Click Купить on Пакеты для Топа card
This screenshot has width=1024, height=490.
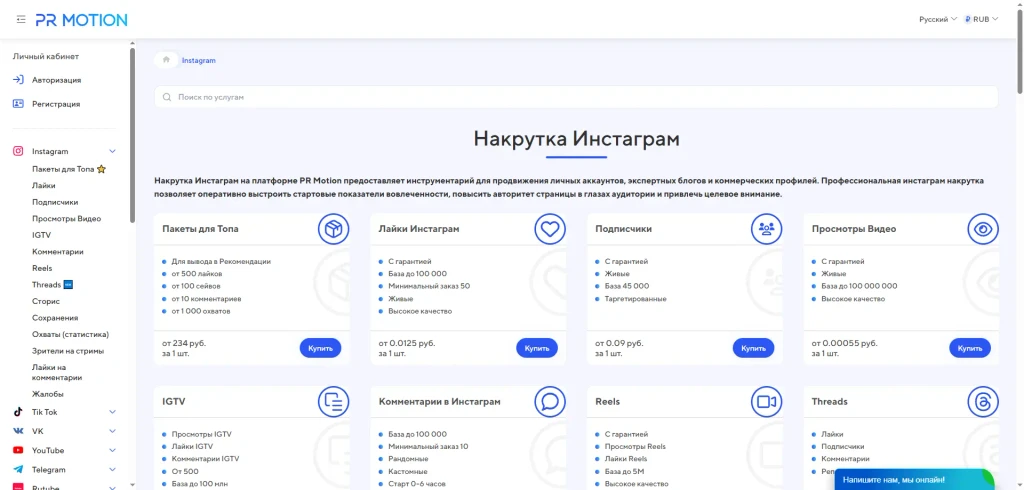[x=321, y=348]
